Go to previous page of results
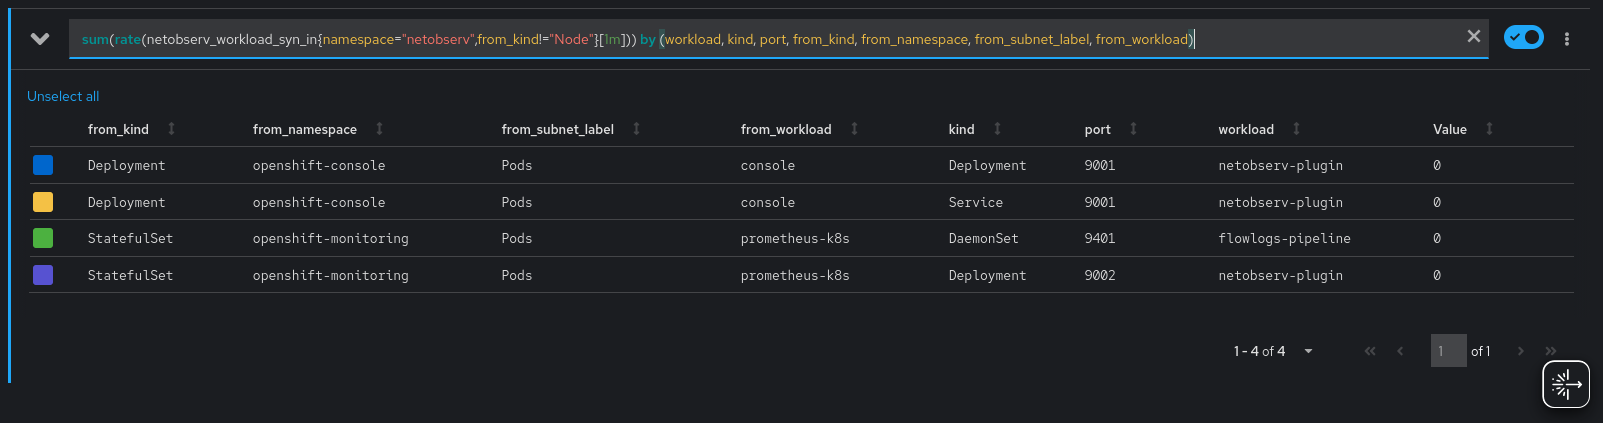 point(1400,351)
